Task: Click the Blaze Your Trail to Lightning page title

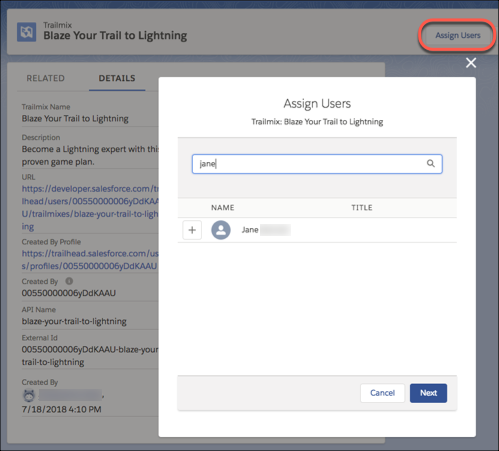Action: 115,35
